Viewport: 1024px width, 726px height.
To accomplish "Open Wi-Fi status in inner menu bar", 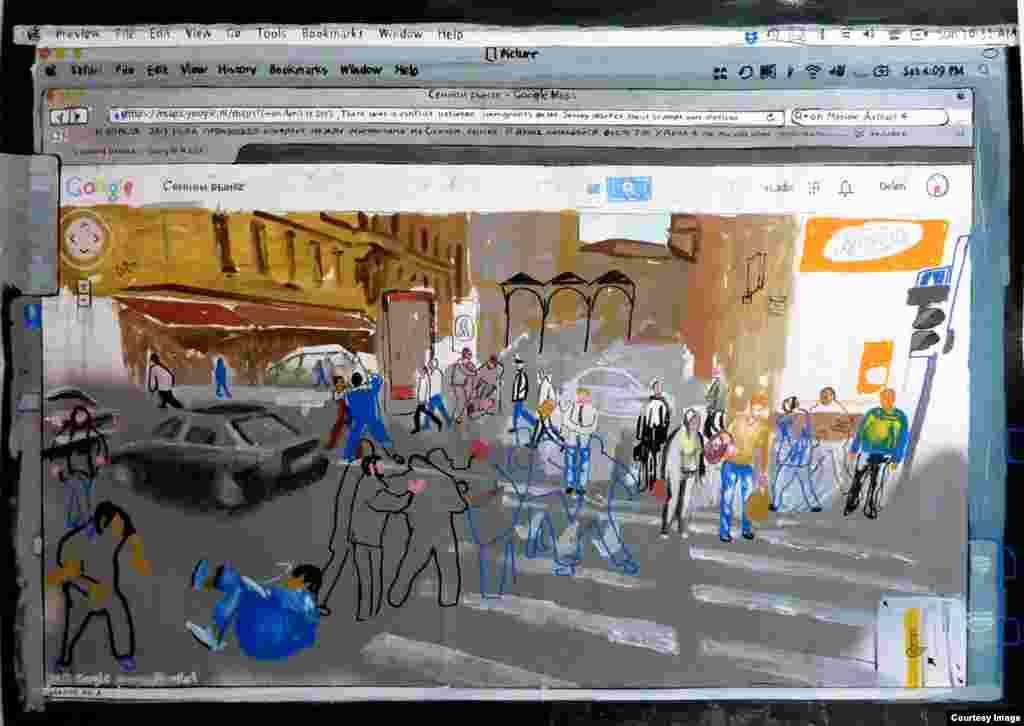I will [812, 71].
